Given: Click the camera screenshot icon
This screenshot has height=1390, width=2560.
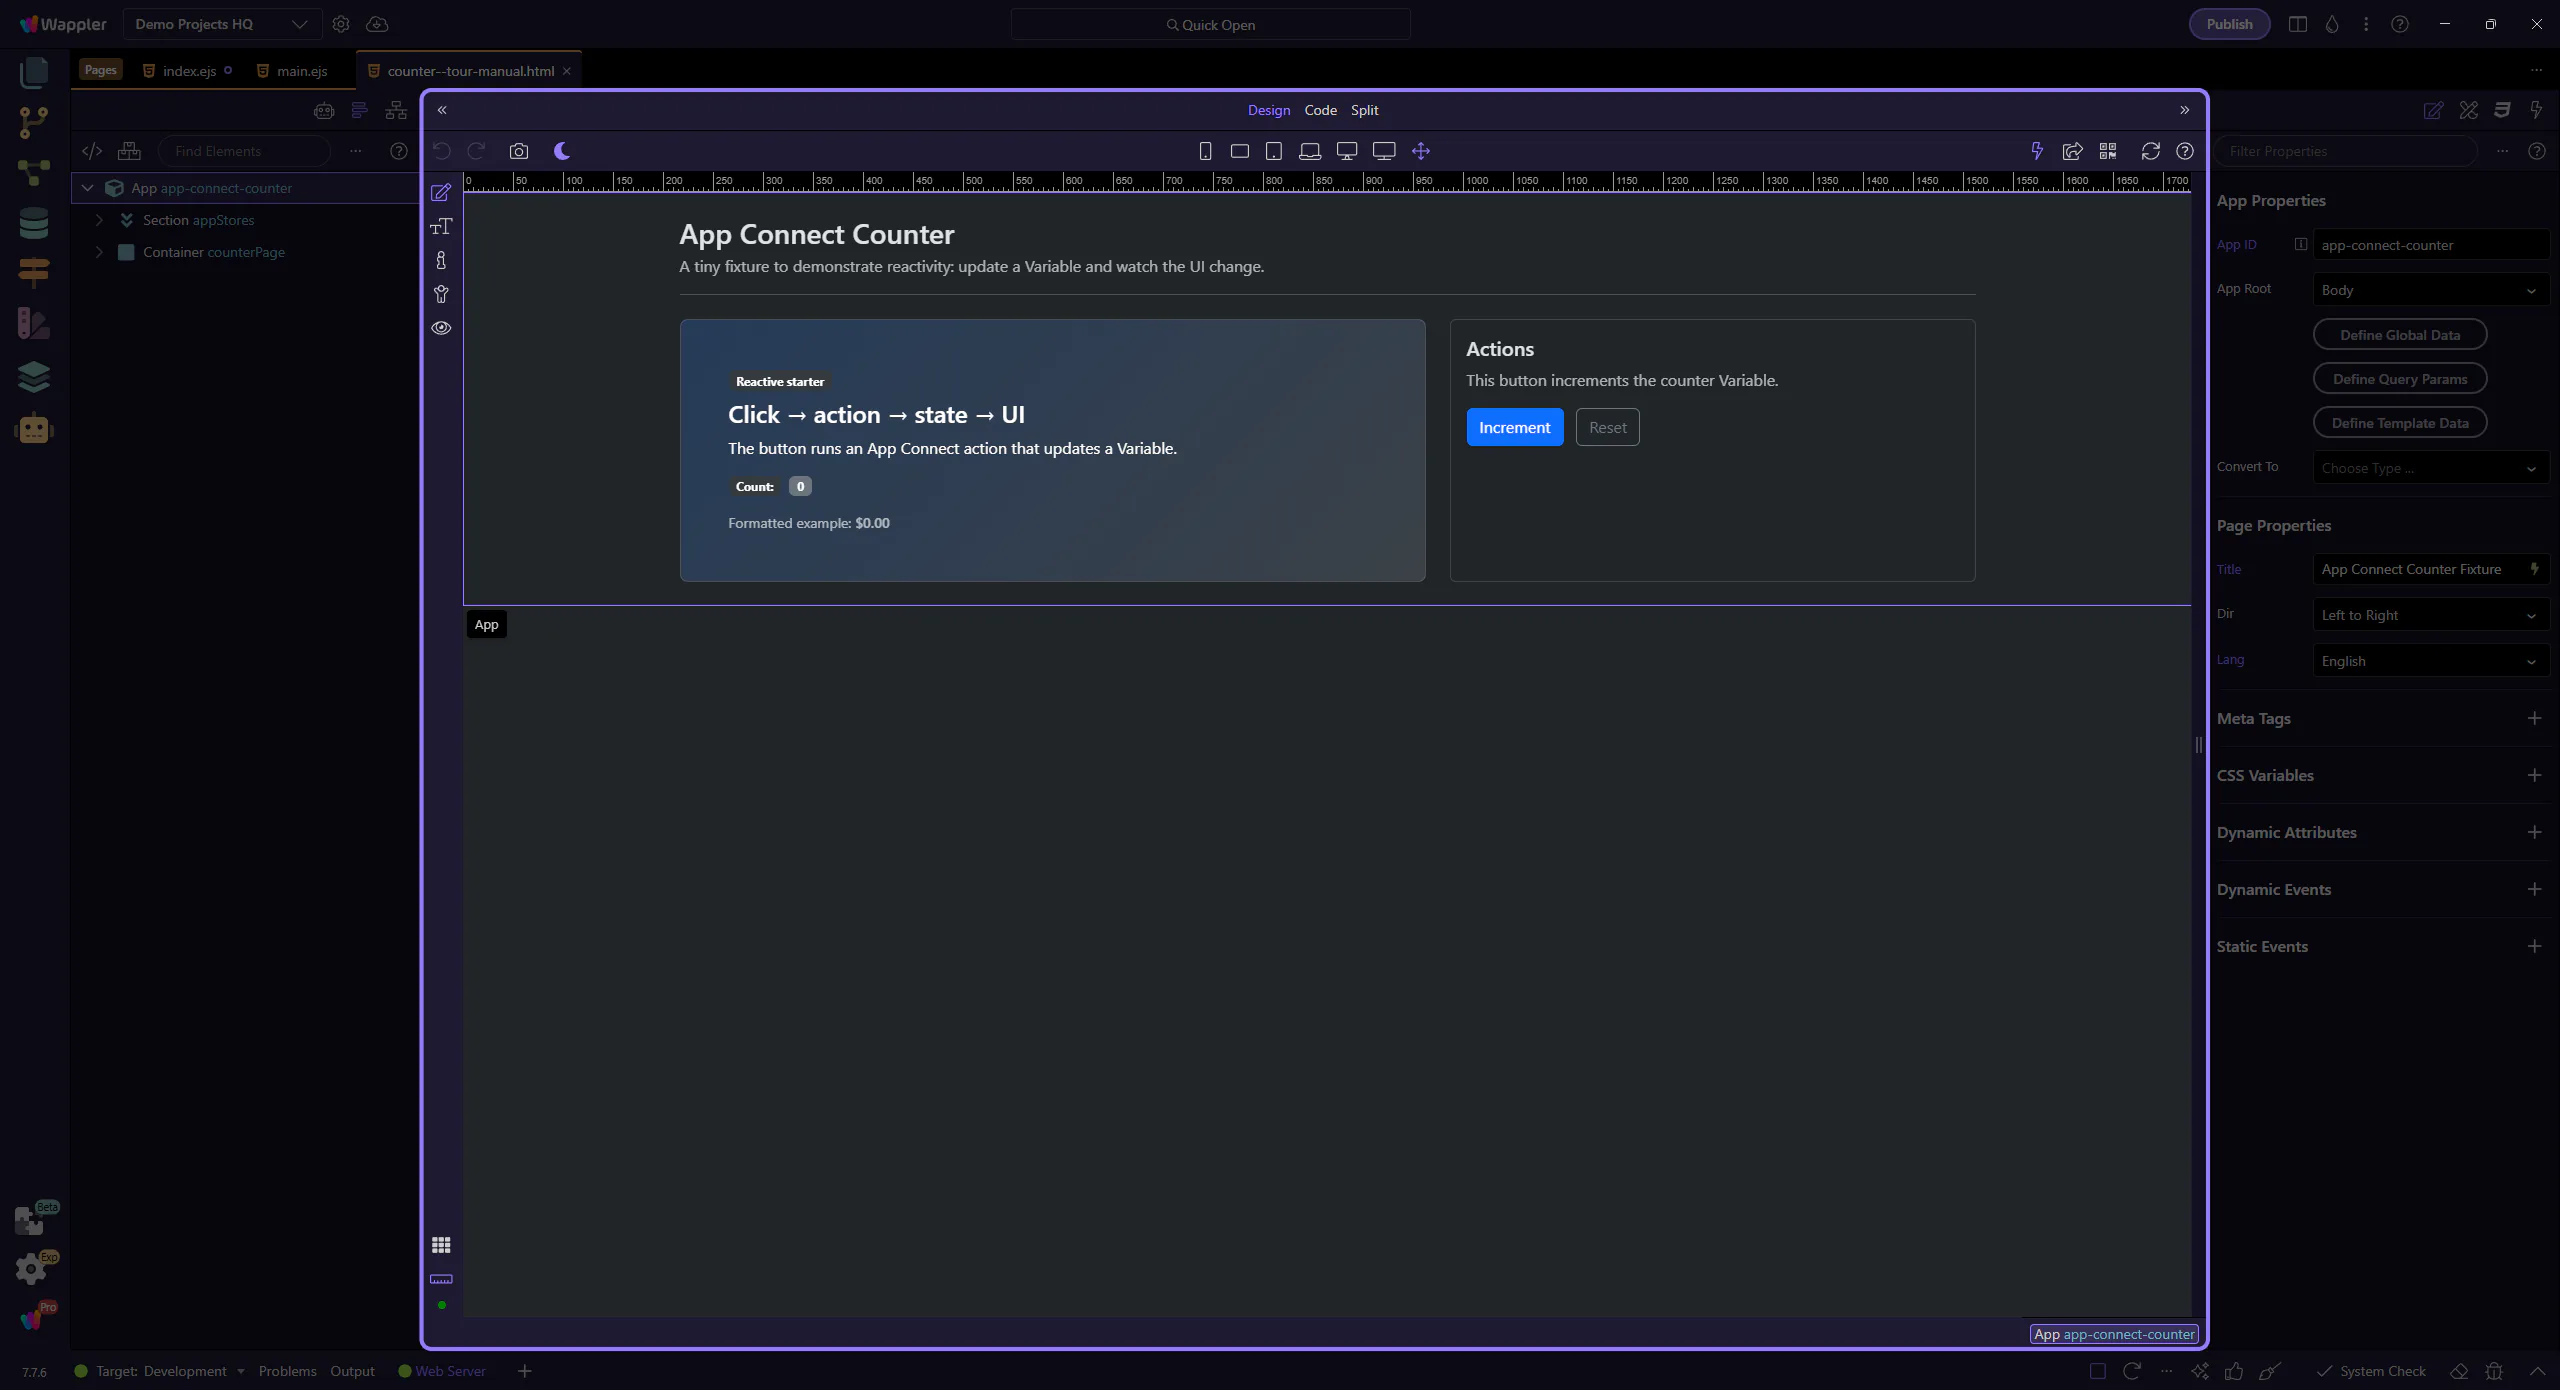Looking at the screenshot, I should (518, 151).
